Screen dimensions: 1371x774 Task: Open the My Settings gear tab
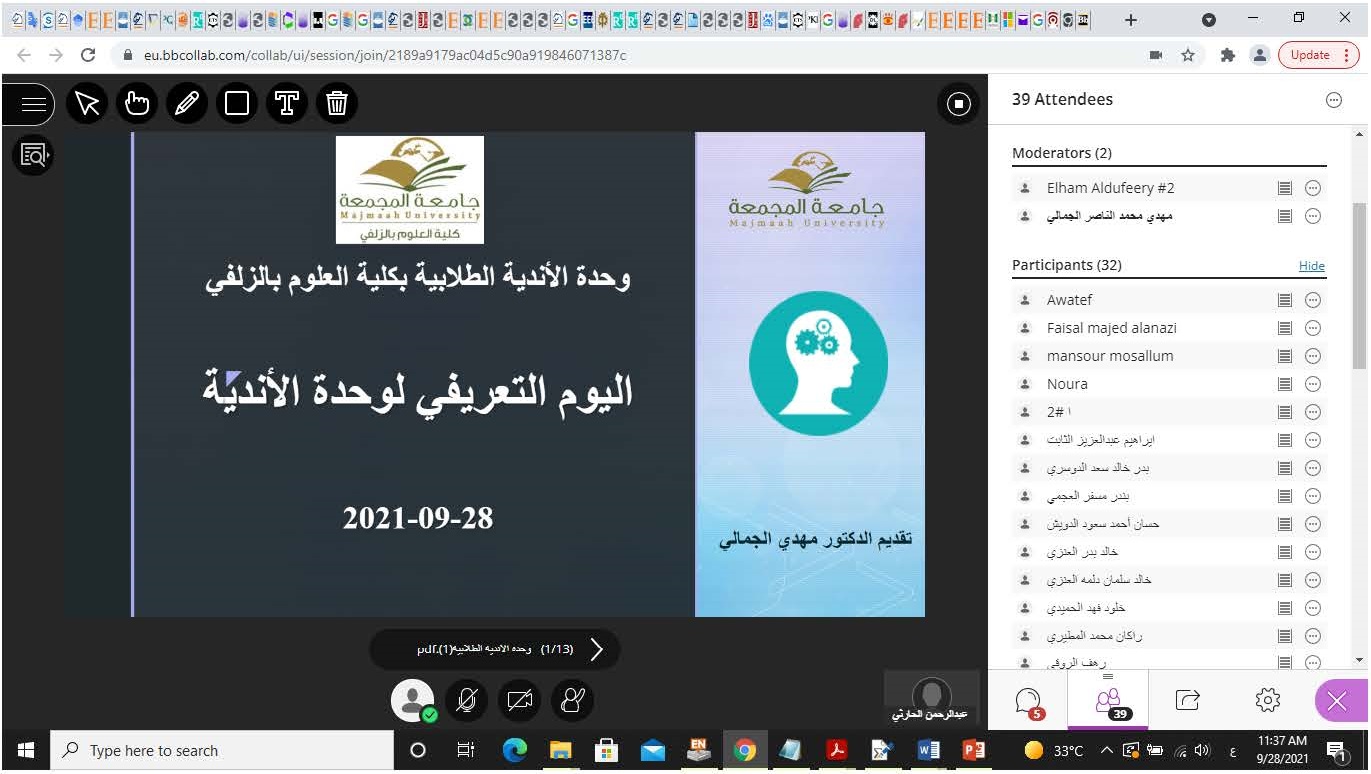1267,701
